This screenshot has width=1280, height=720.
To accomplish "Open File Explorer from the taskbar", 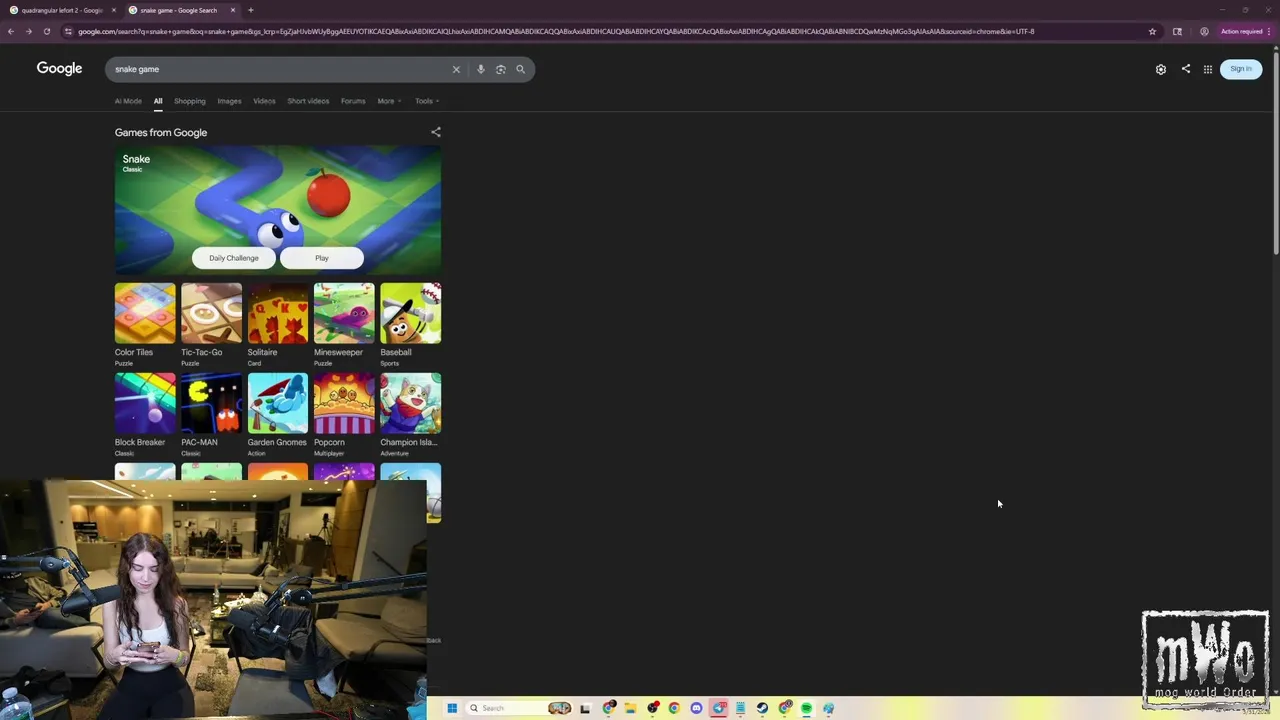I will pyautogui.click(x=631, y=708).
